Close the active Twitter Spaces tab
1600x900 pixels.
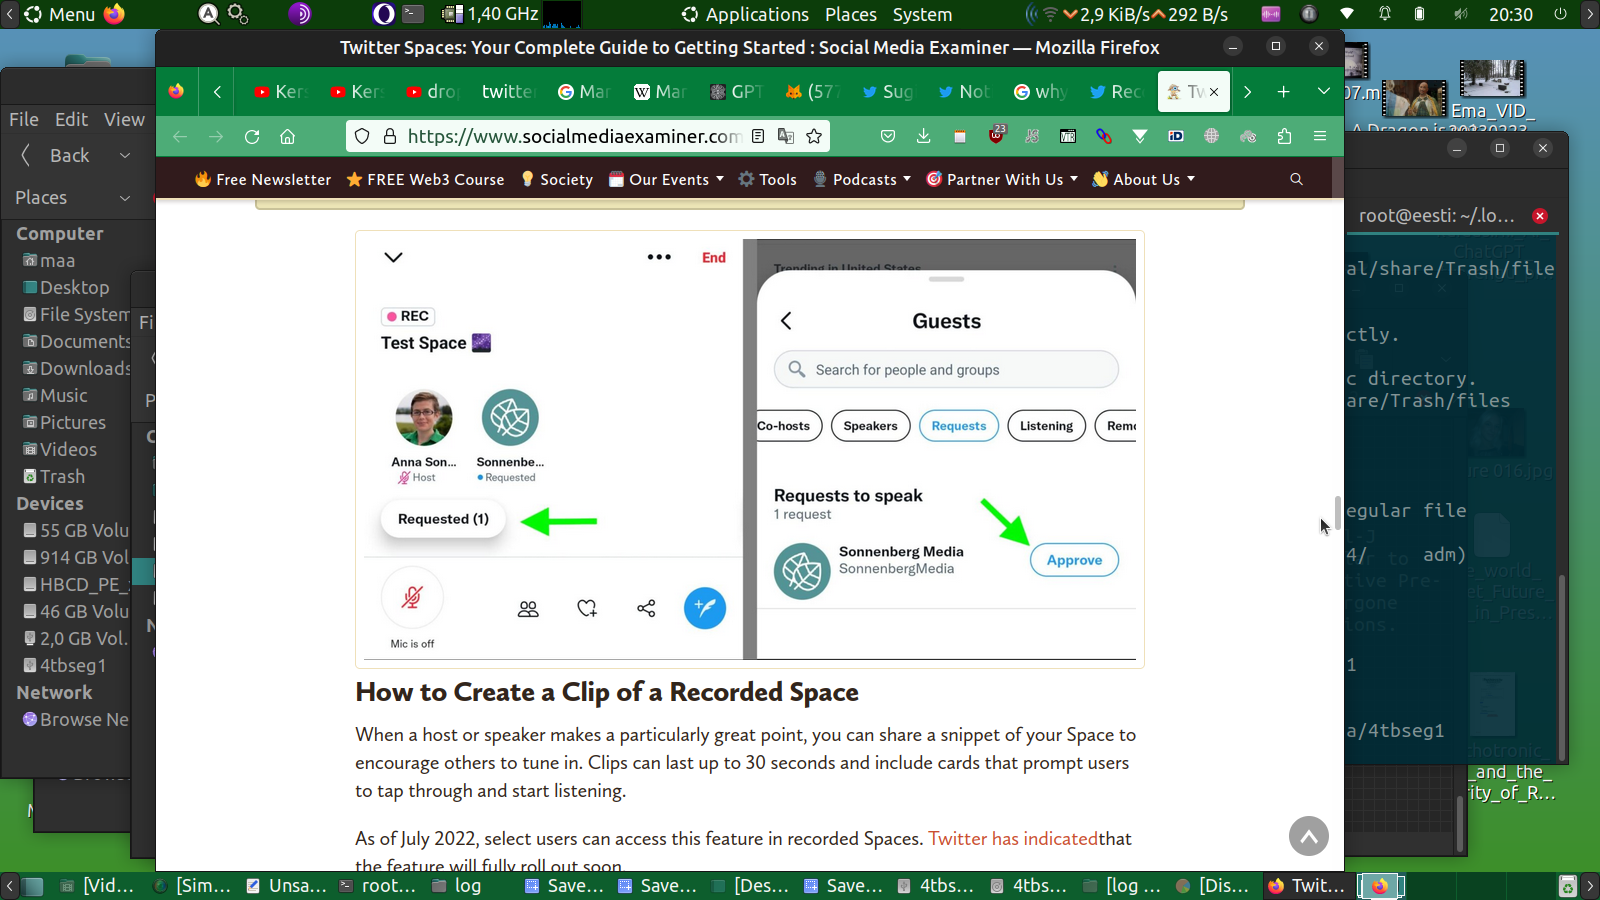[1214, 92]
